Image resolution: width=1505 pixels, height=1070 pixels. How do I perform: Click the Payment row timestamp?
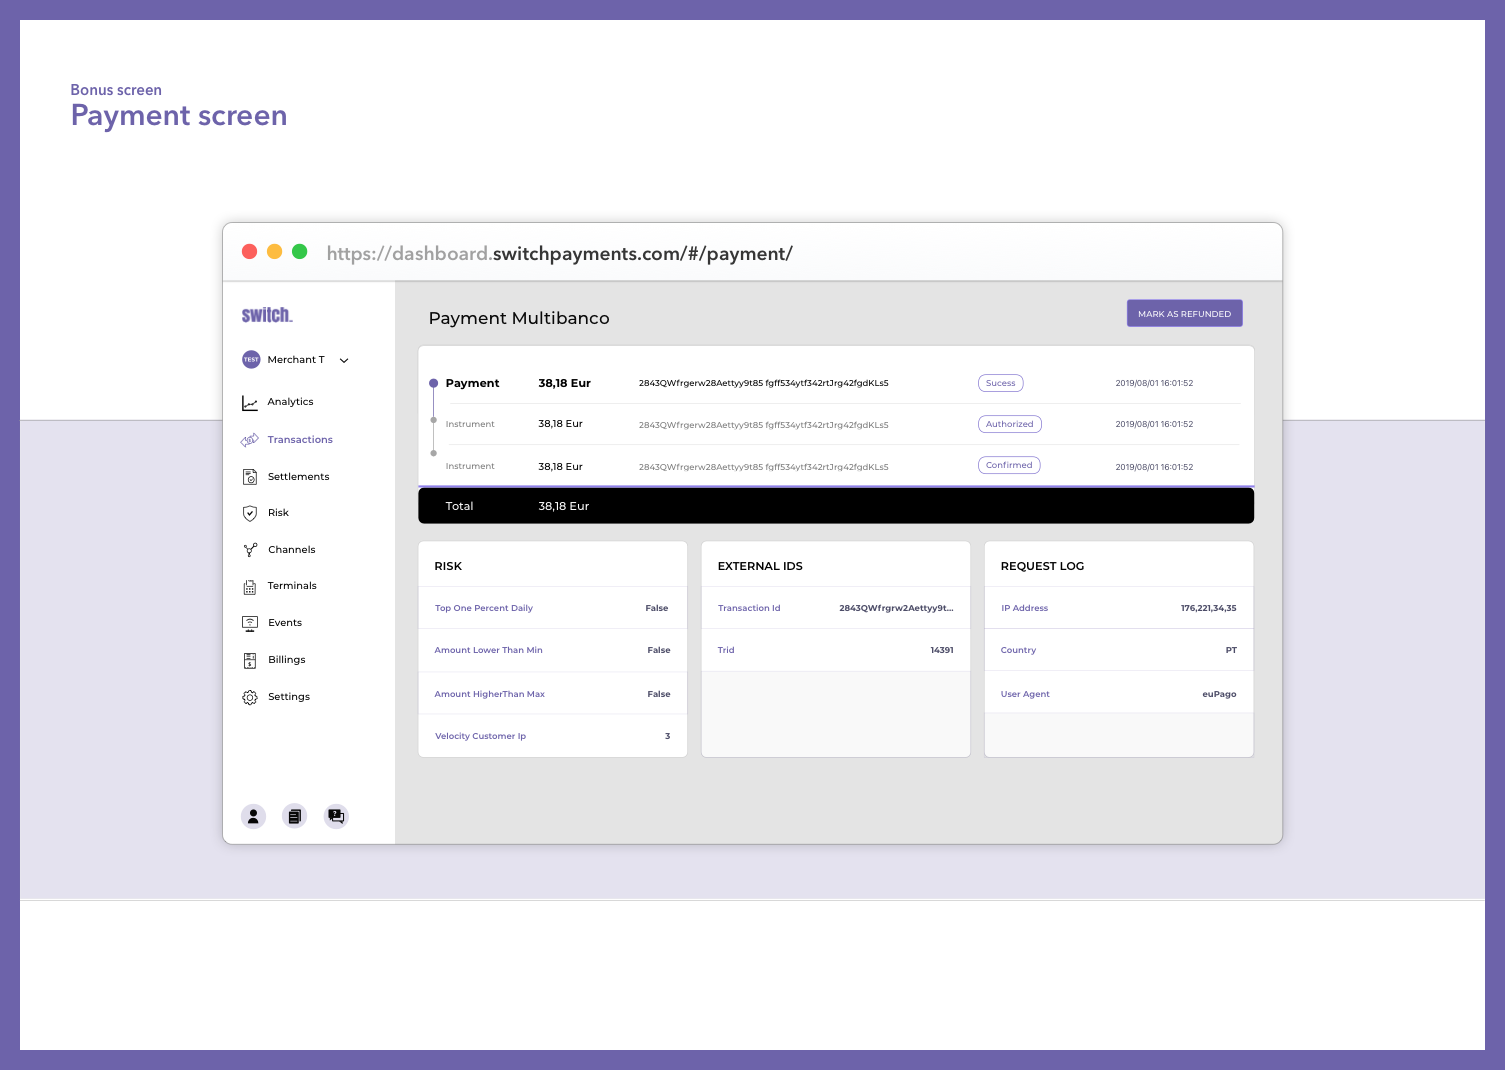[1154, 383]
